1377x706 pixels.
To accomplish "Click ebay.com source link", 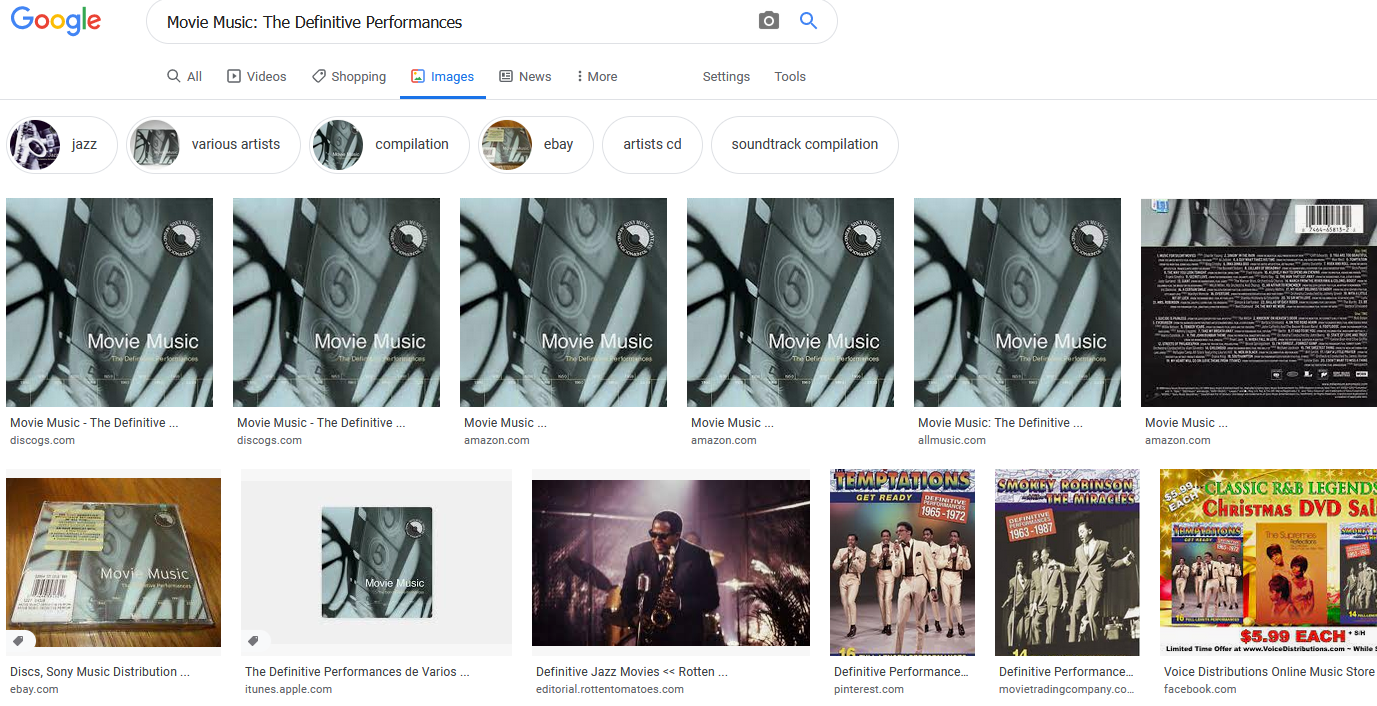I will tap(34, 689).
